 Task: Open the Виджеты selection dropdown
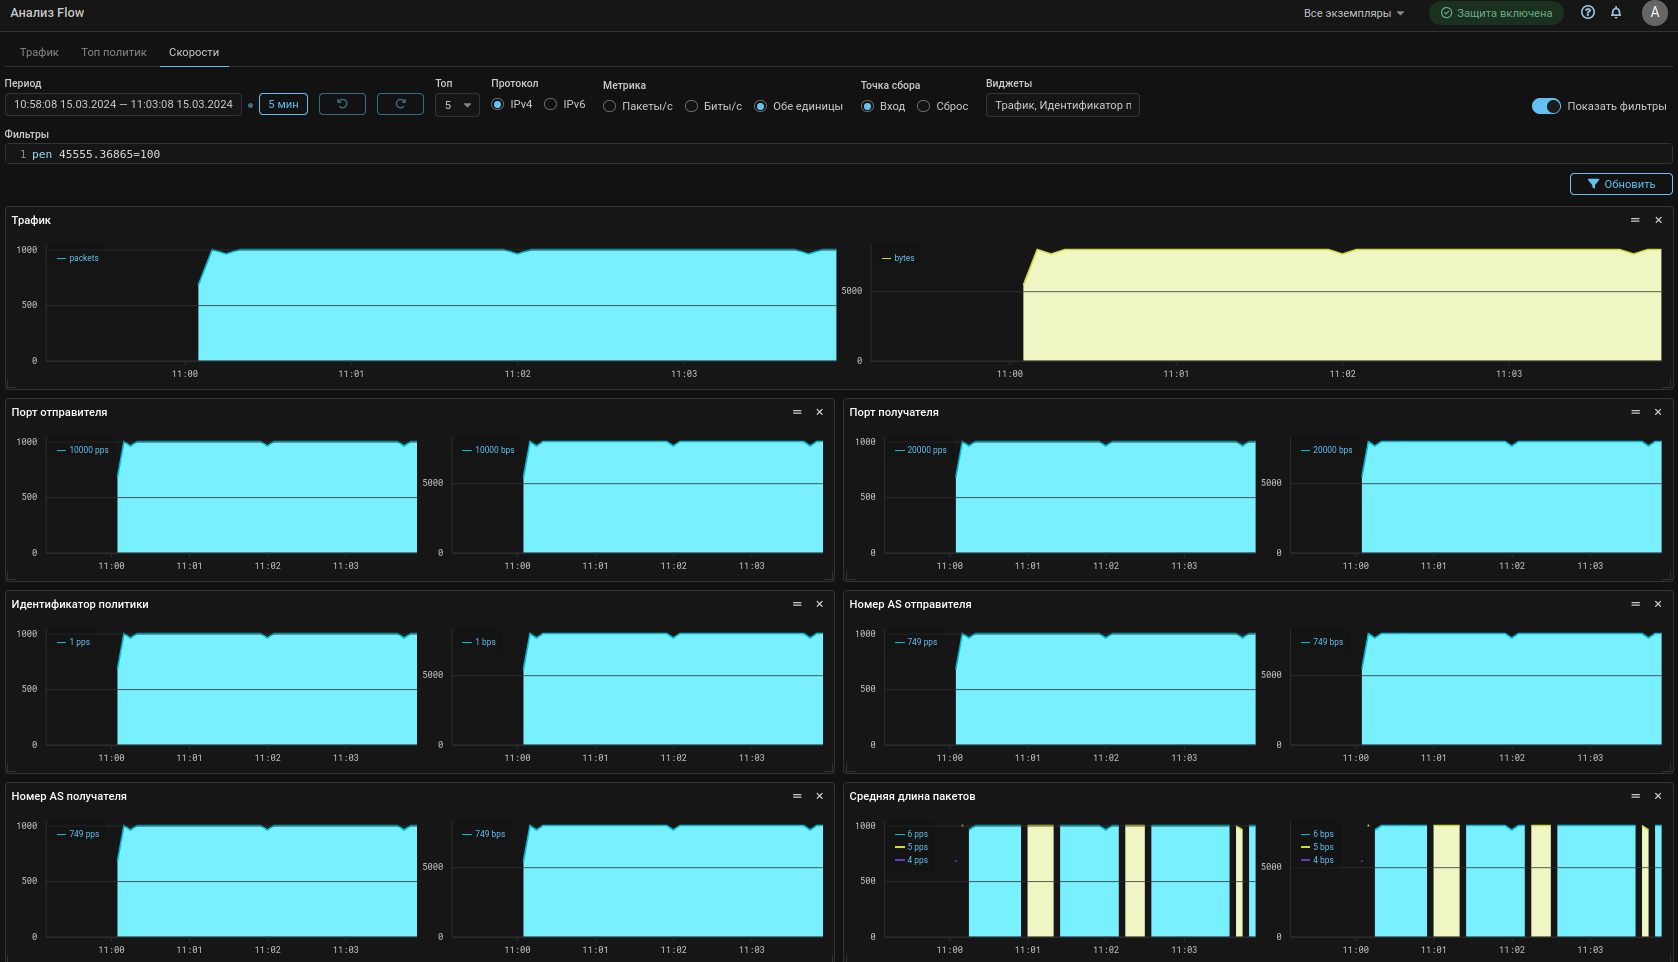pos(1062,105)
